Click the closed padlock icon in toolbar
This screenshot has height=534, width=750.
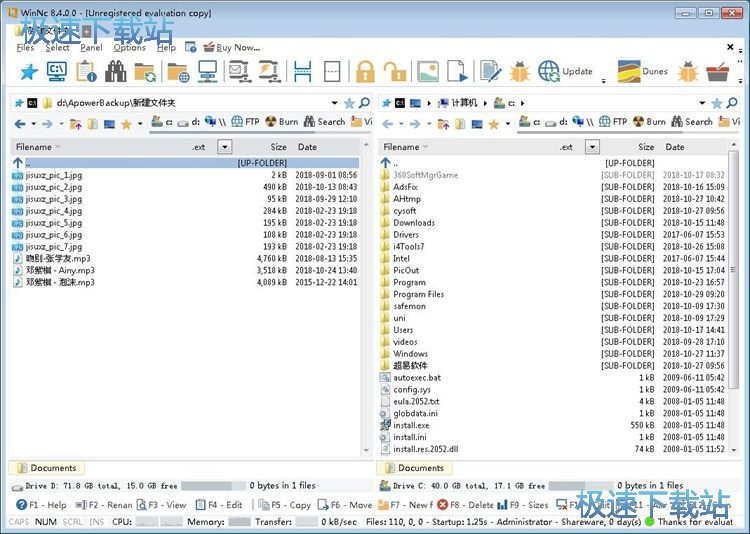364,71
